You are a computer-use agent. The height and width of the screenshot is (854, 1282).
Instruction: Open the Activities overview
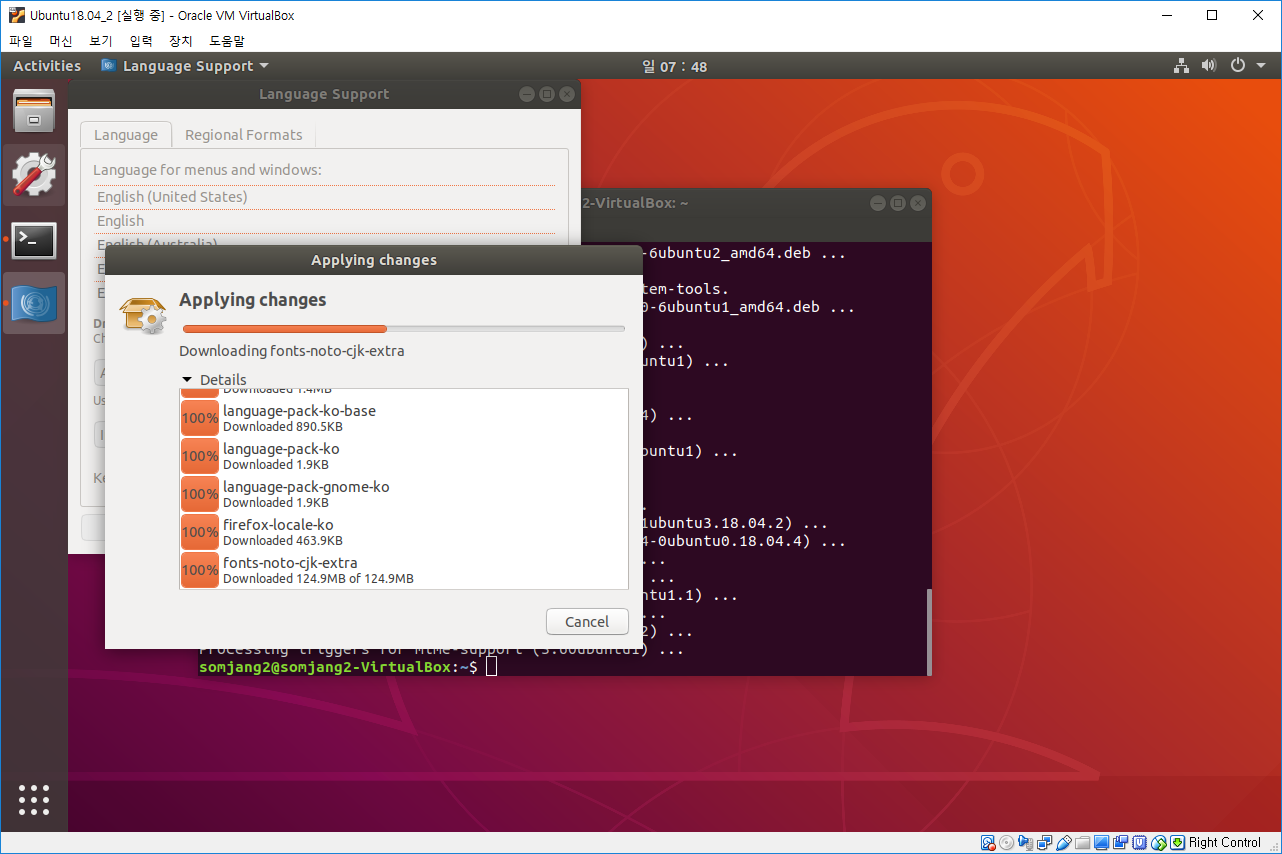coord(47,66)
